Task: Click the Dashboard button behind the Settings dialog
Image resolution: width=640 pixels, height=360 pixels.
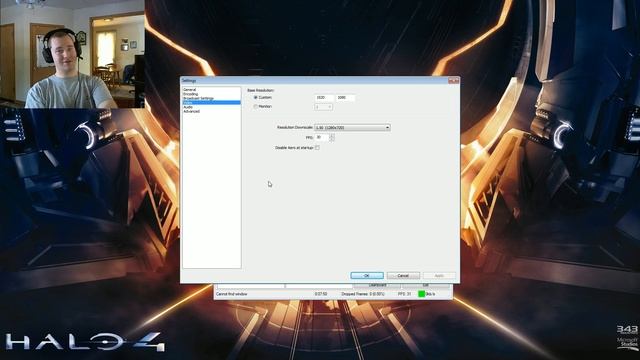Action: (378, 285)
